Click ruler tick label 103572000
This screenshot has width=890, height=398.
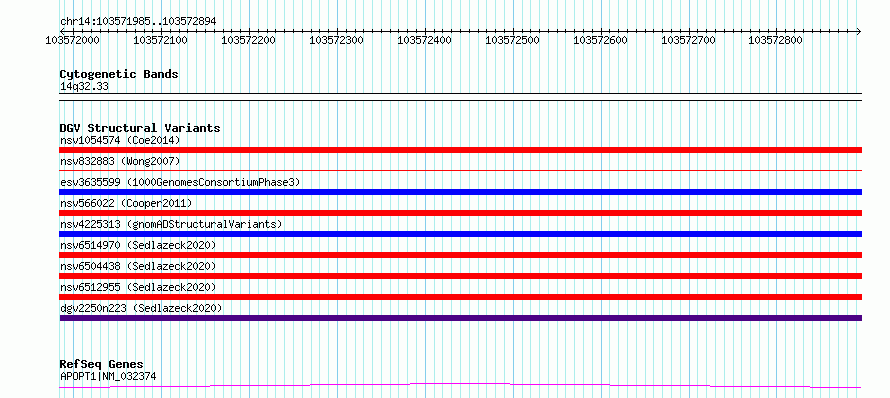[73, 40]
